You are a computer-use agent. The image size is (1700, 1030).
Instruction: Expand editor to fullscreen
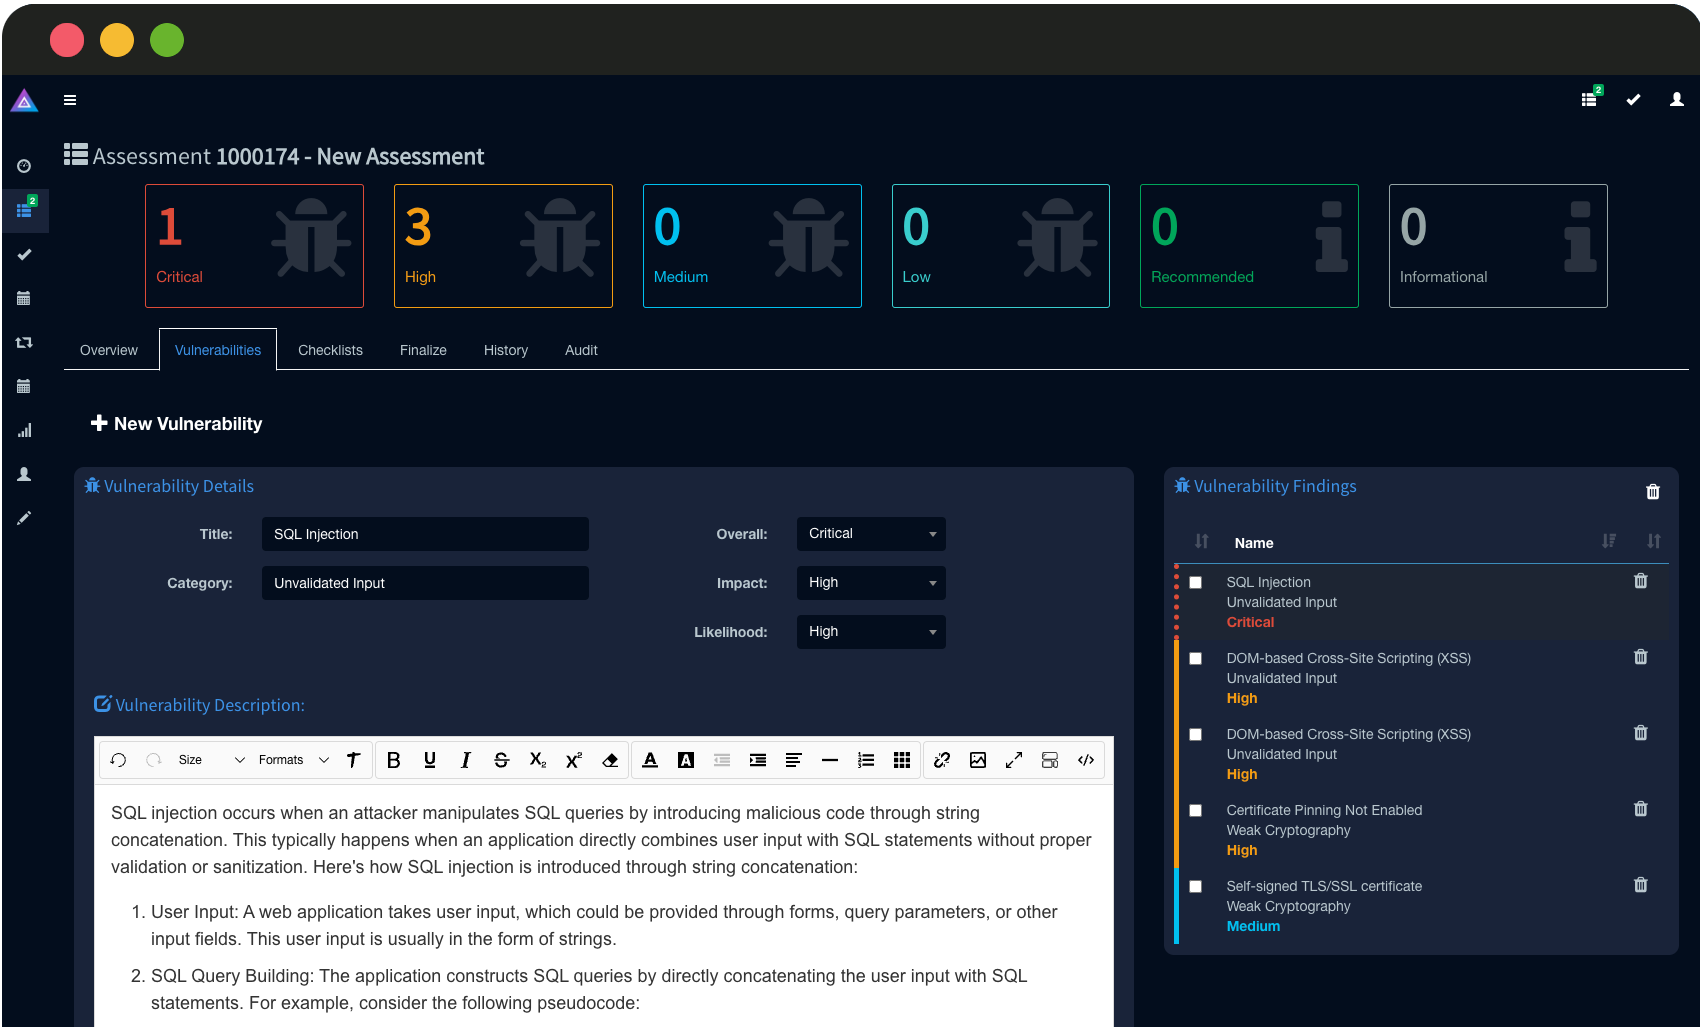tap(1014, 760)
